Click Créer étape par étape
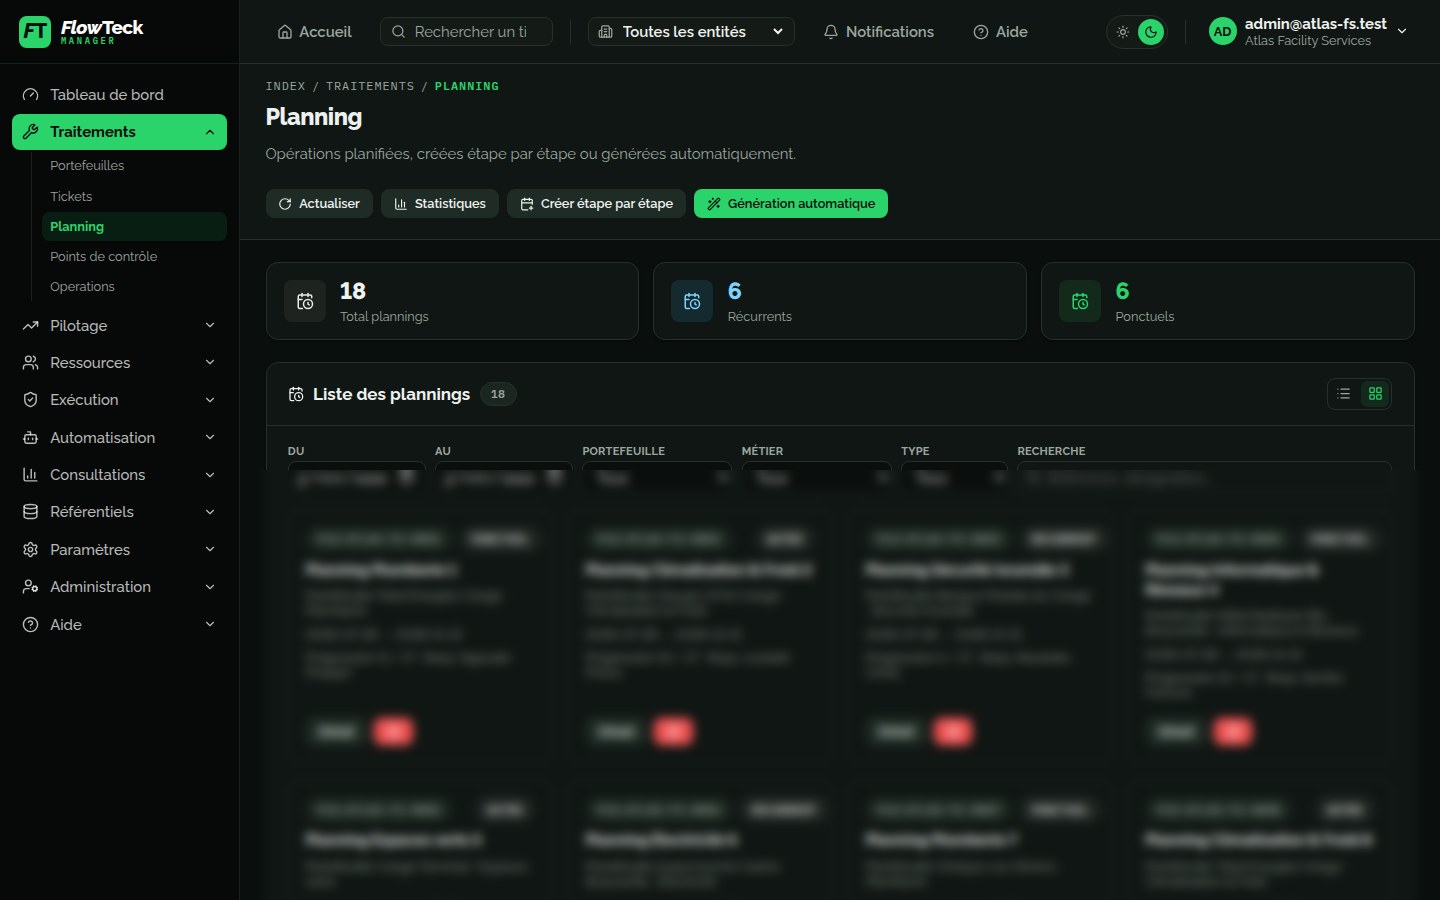The image size is (1440, 900). tap(596, 204)
